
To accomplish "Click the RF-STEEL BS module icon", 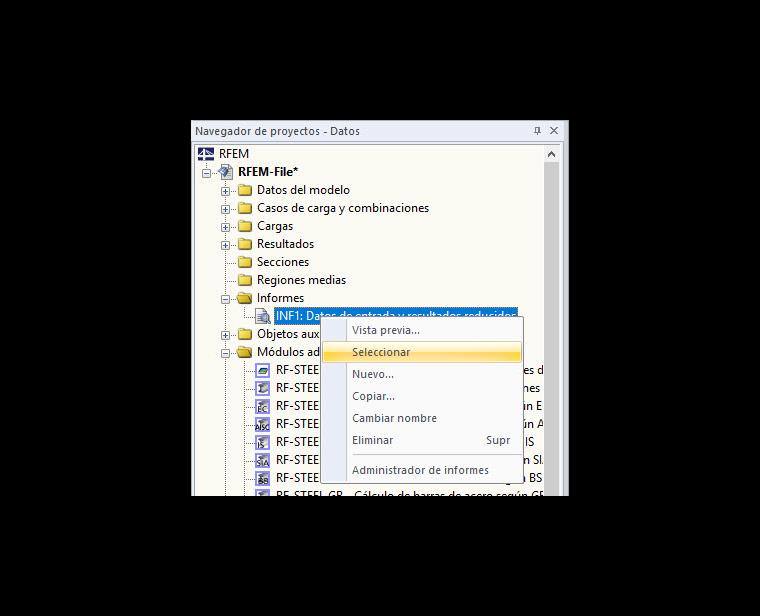I will [263, 478].
